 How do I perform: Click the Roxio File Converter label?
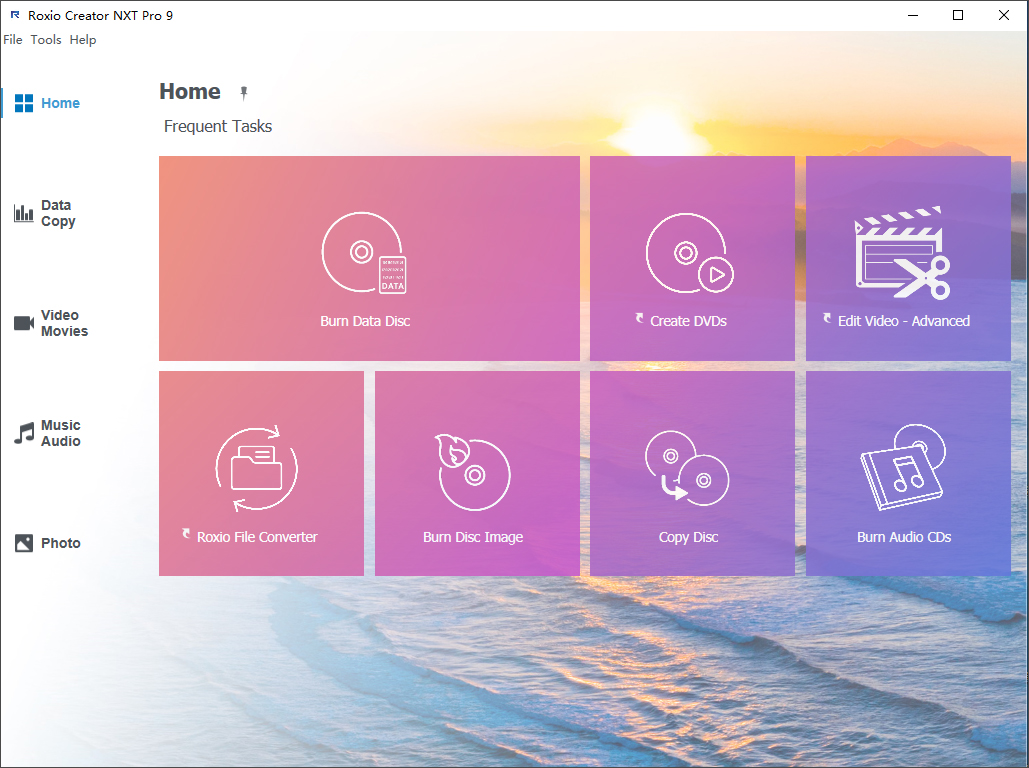click(257, 537)
